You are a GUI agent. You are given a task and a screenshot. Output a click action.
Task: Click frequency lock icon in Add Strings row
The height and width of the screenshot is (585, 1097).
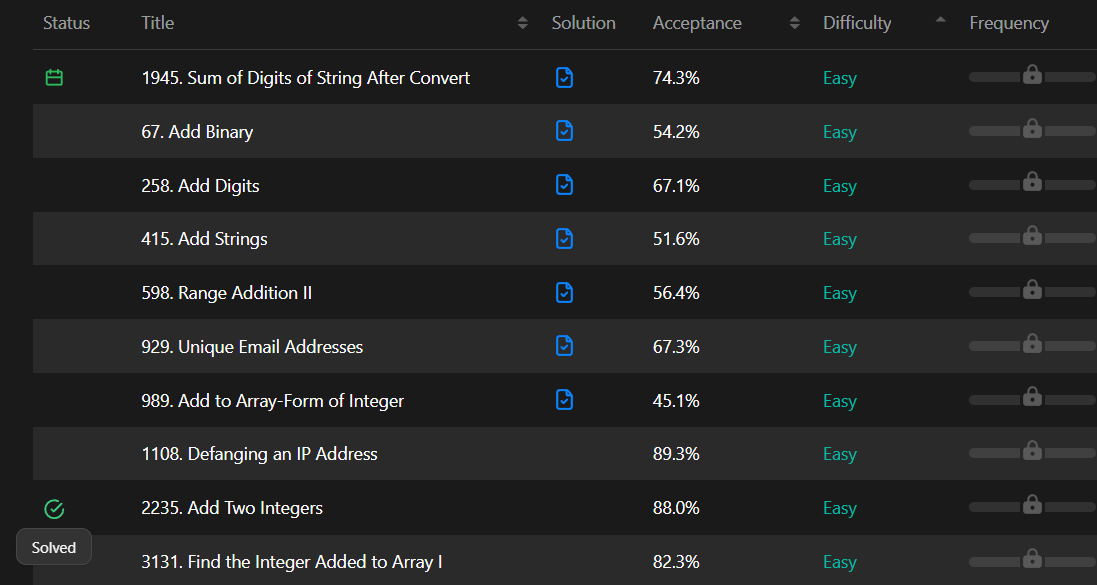pos(1032,235)
